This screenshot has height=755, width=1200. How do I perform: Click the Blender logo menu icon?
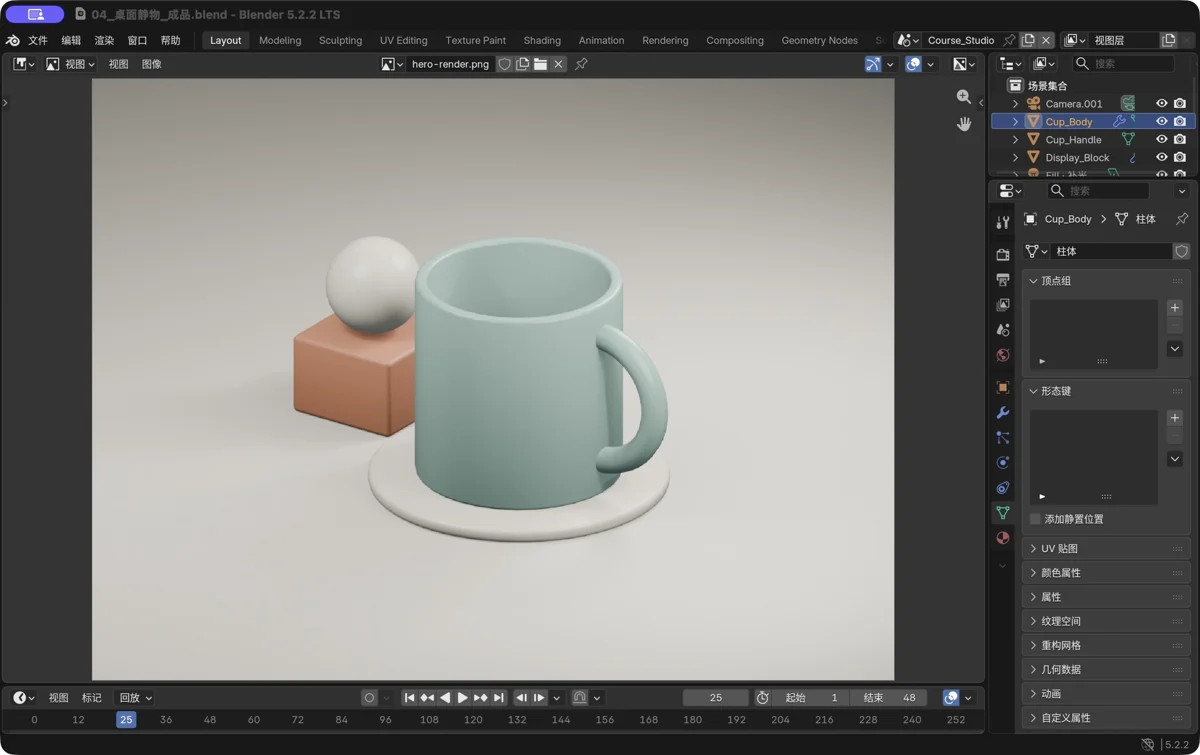coord(13,40)
